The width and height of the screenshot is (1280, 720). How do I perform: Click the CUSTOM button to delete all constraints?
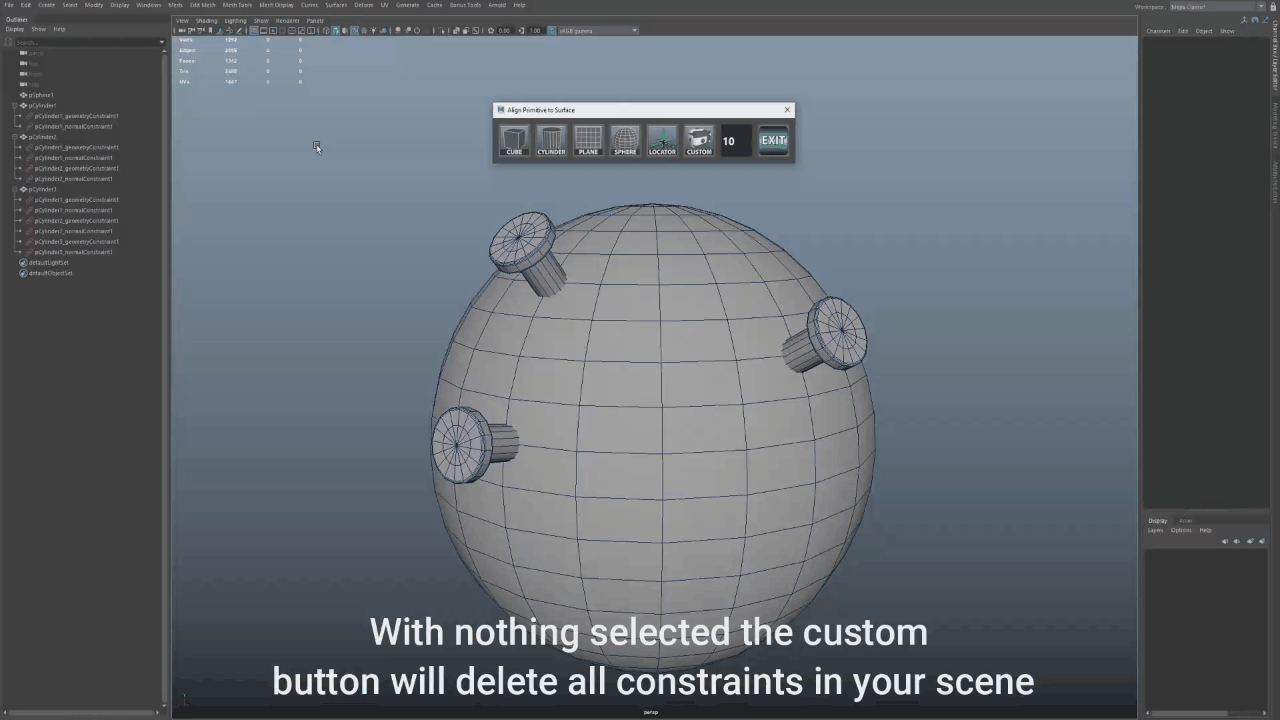[698, 140]
